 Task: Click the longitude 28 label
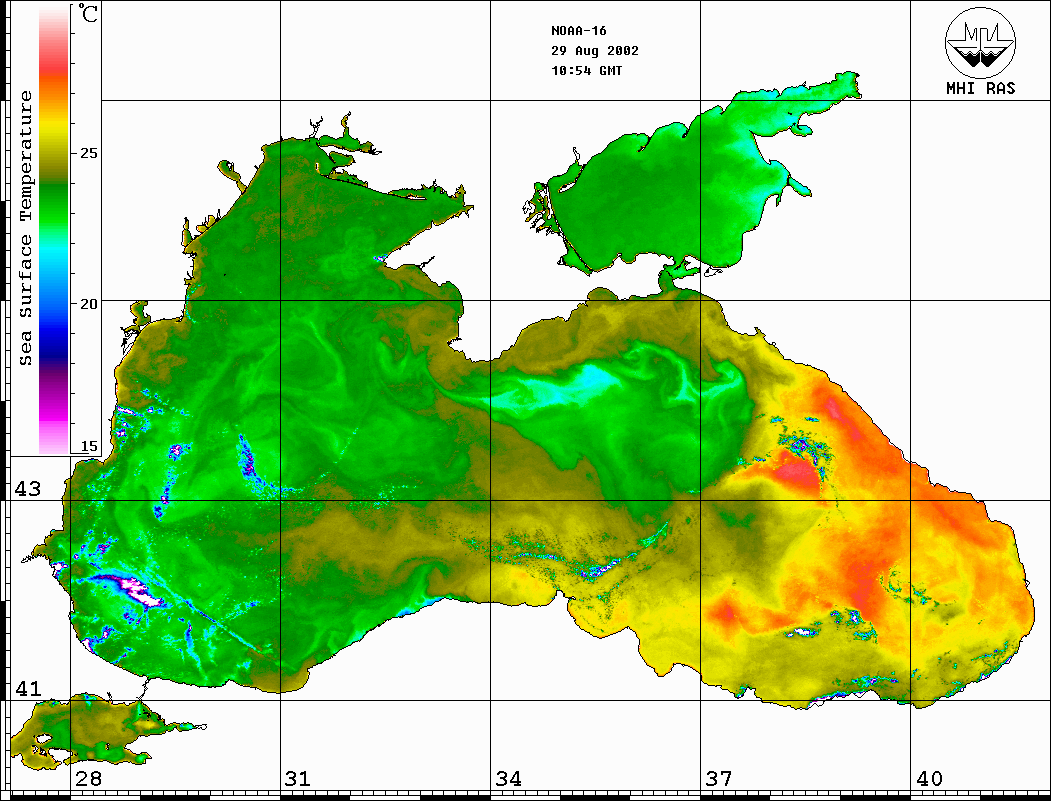pyautogui.click(x=88, y=779)
